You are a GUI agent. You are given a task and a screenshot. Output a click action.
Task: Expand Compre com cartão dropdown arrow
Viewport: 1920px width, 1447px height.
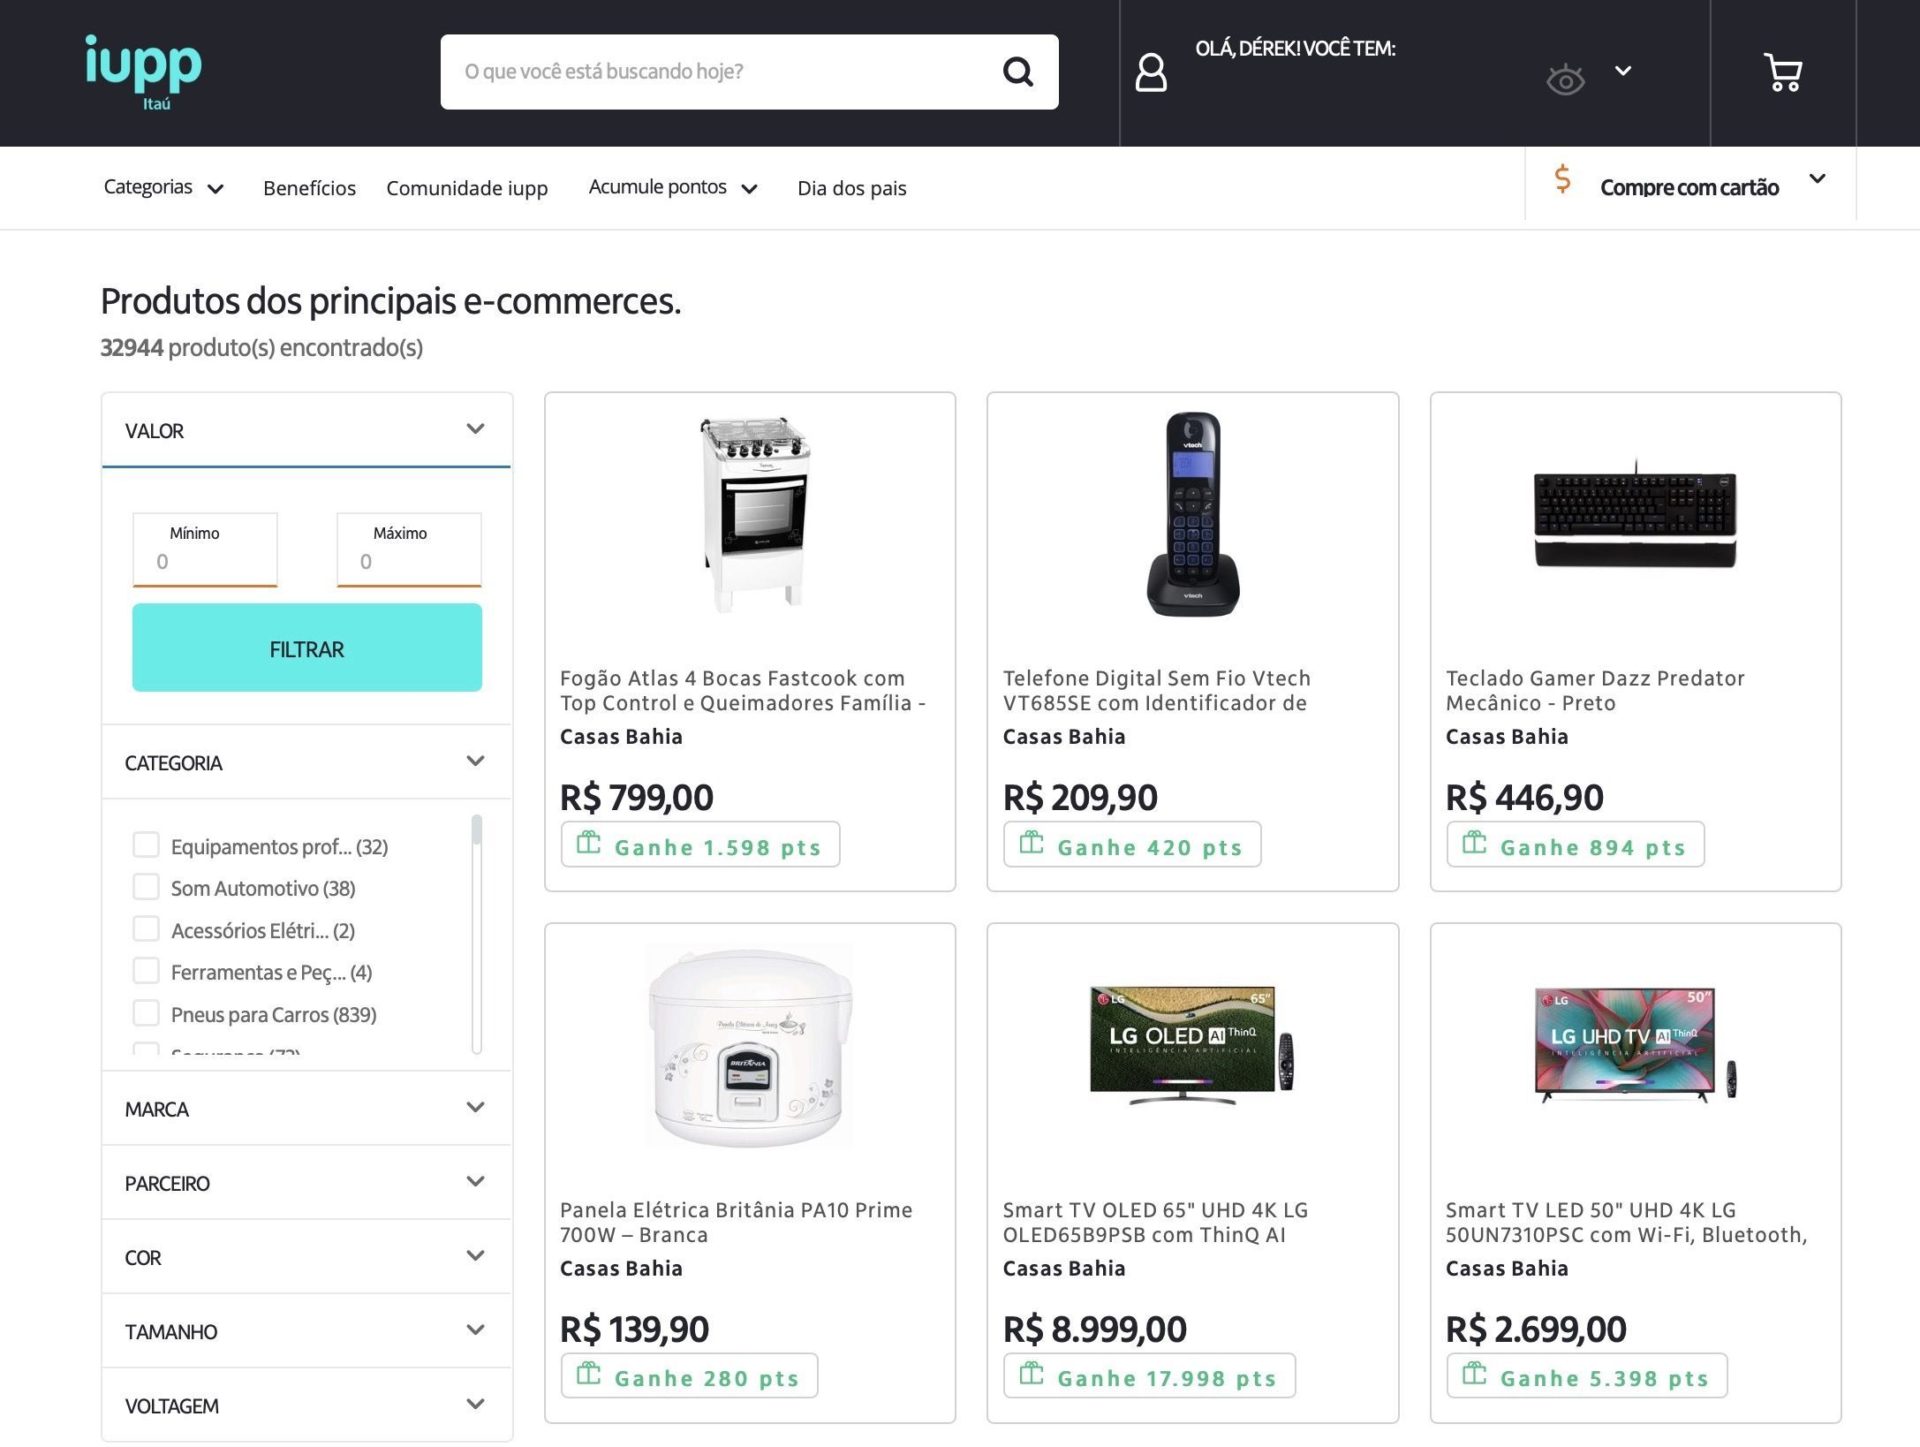[x=1817, y=178]
